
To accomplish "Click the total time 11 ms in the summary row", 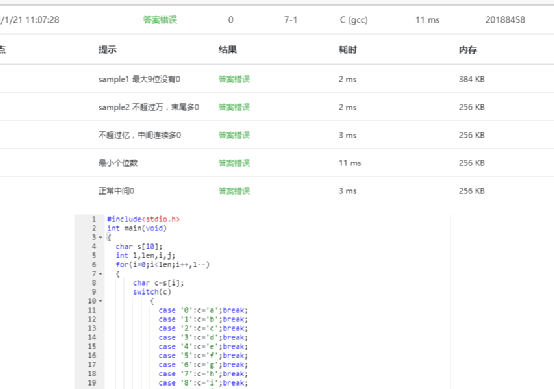I will (428, 20).
